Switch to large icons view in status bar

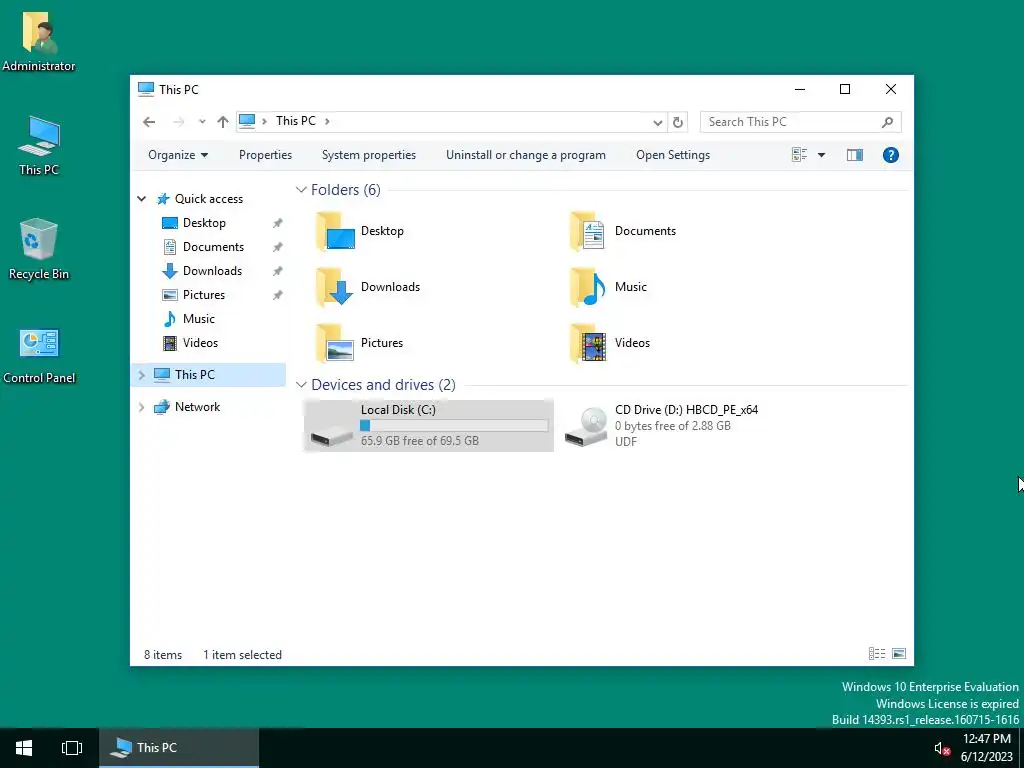[x=899, y=654]
